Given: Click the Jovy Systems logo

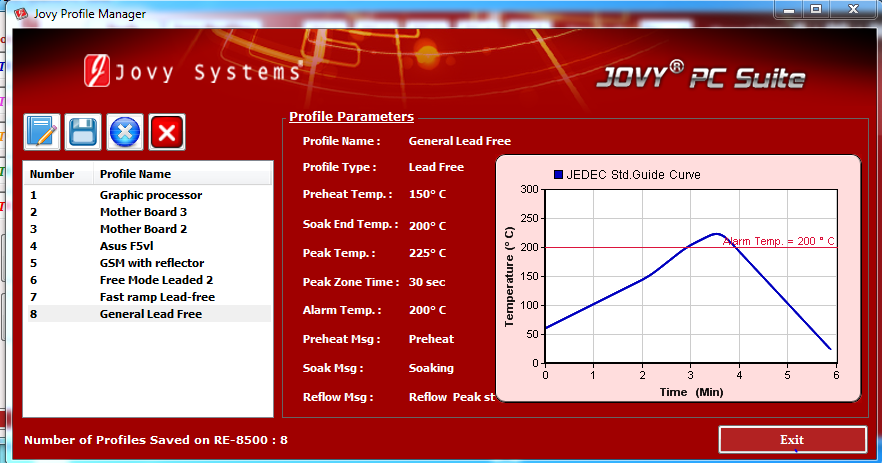Looking at the screenshot, I should [193, 71].
